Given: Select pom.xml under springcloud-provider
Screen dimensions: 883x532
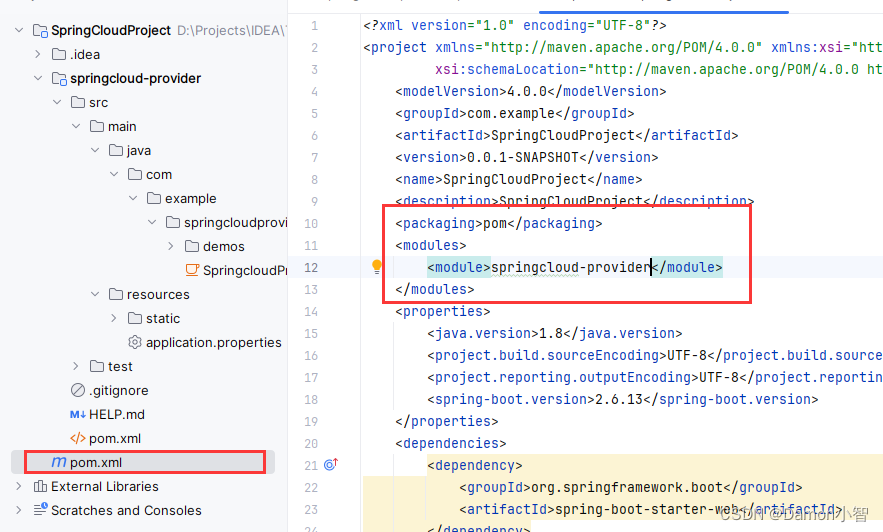Looking at the screenshot, I should click(x=115, y=438).
